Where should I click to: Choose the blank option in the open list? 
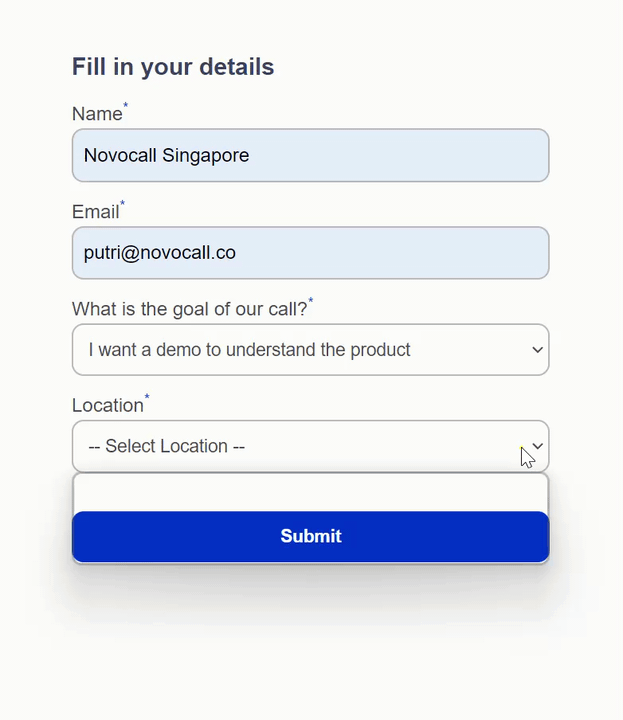tap(310, 493)
